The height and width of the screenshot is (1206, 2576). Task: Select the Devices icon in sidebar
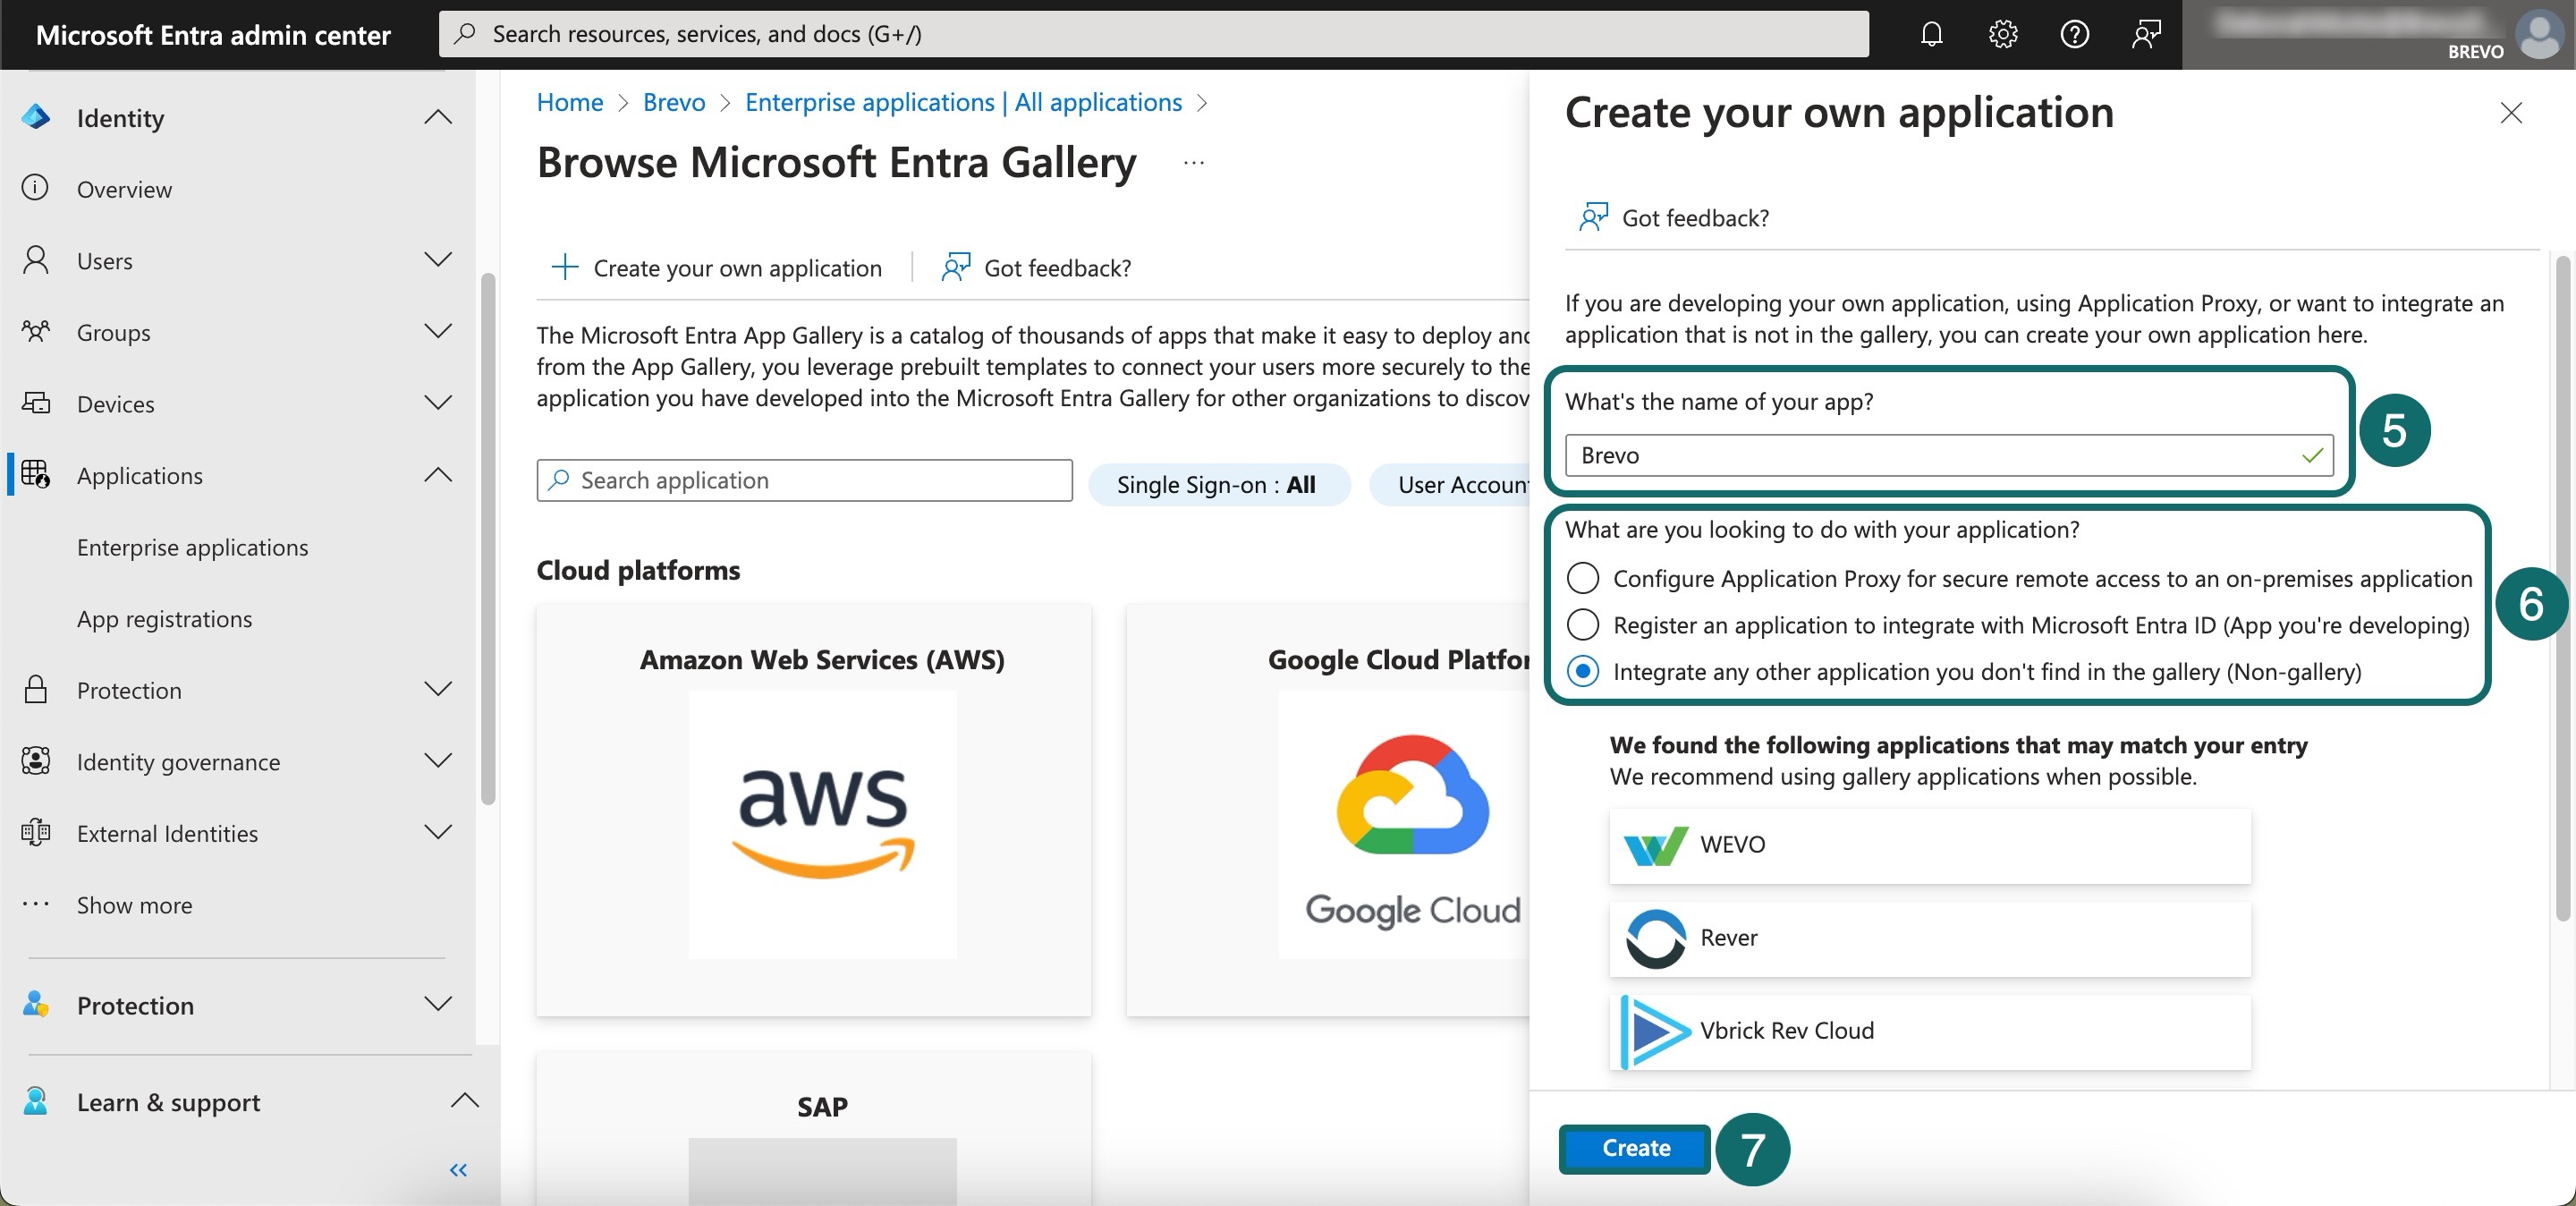pos(35,403)
